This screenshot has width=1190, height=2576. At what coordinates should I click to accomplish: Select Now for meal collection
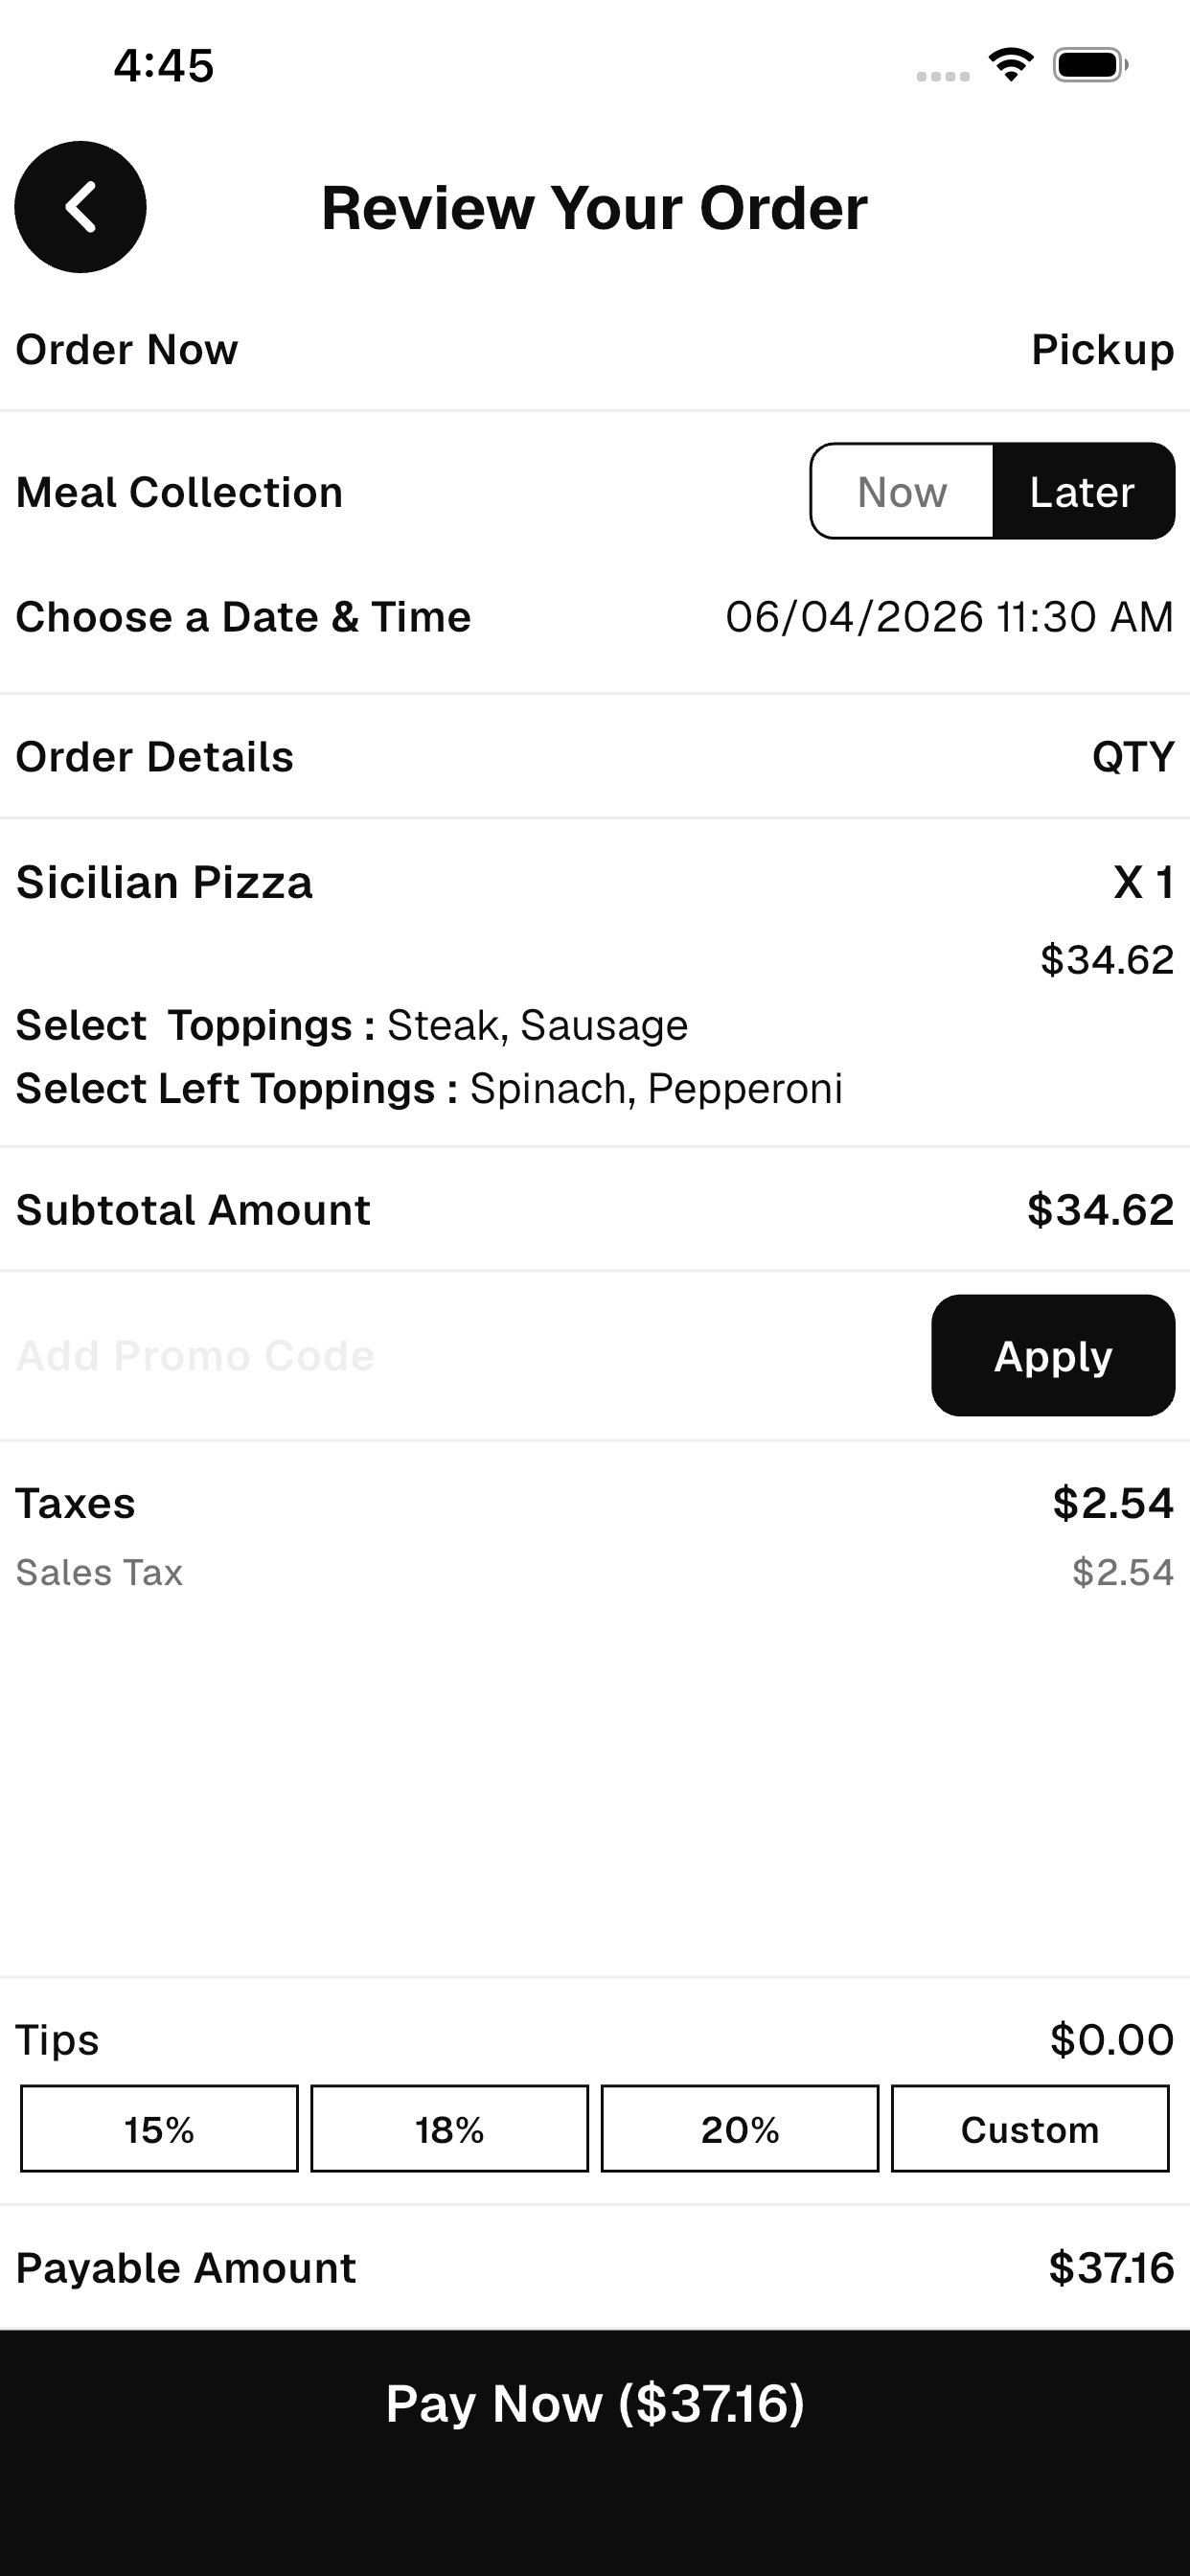(x=902, y=492)
